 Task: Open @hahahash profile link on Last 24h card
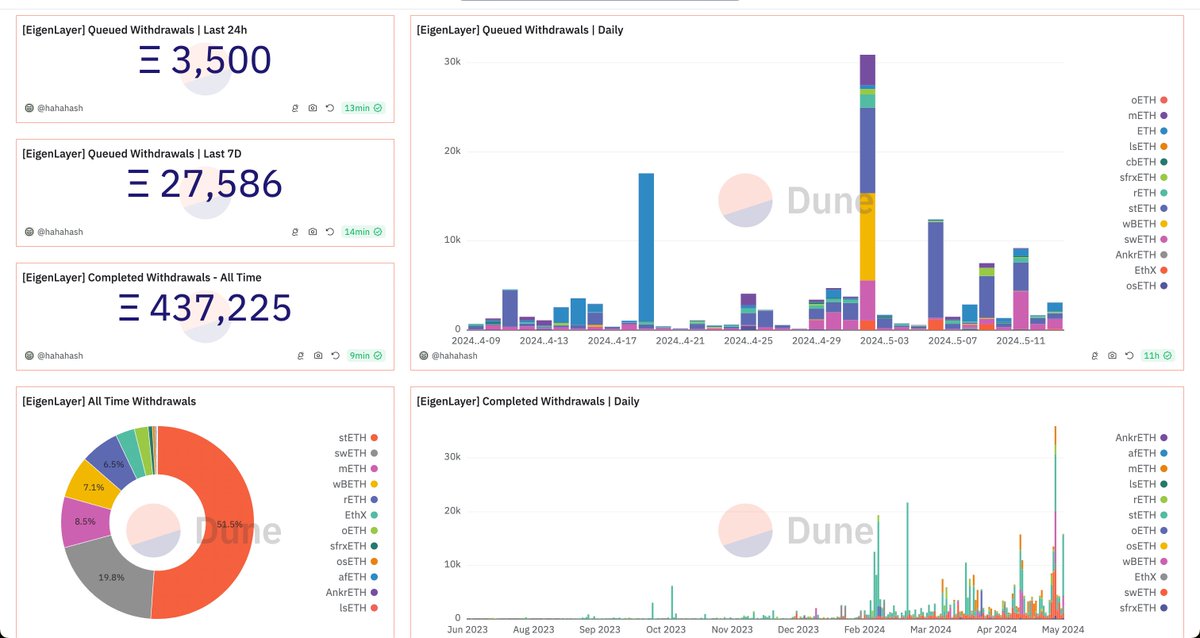[60, 107]
